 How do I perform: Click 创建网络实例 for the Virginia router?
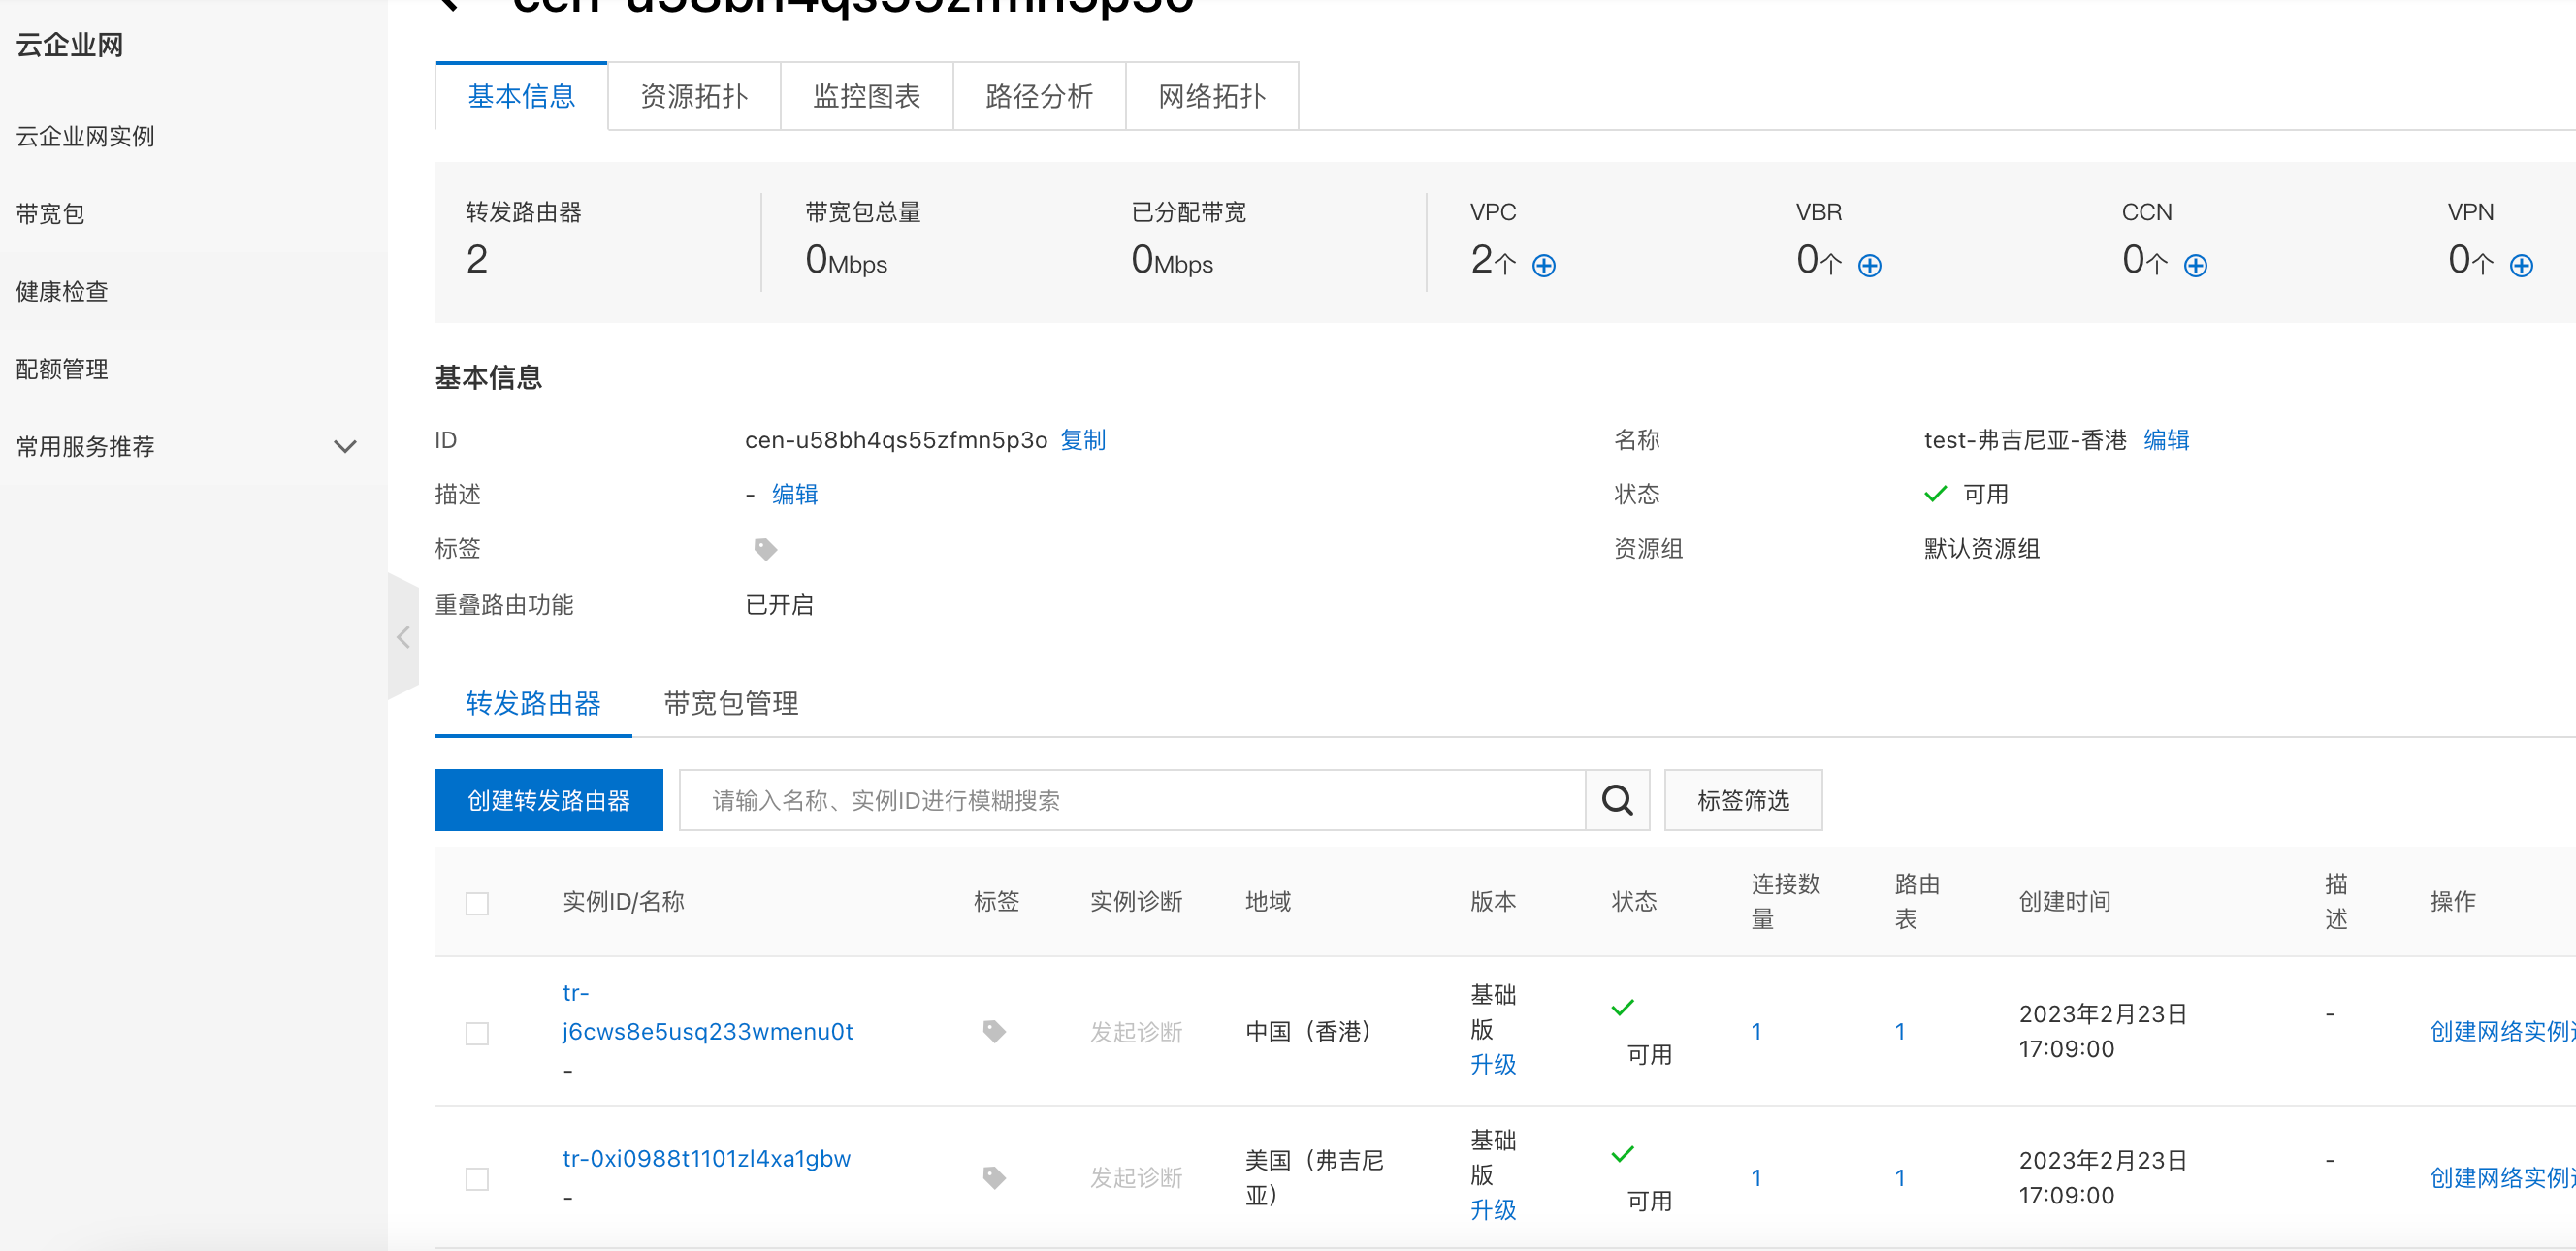pos(2502,1178)
